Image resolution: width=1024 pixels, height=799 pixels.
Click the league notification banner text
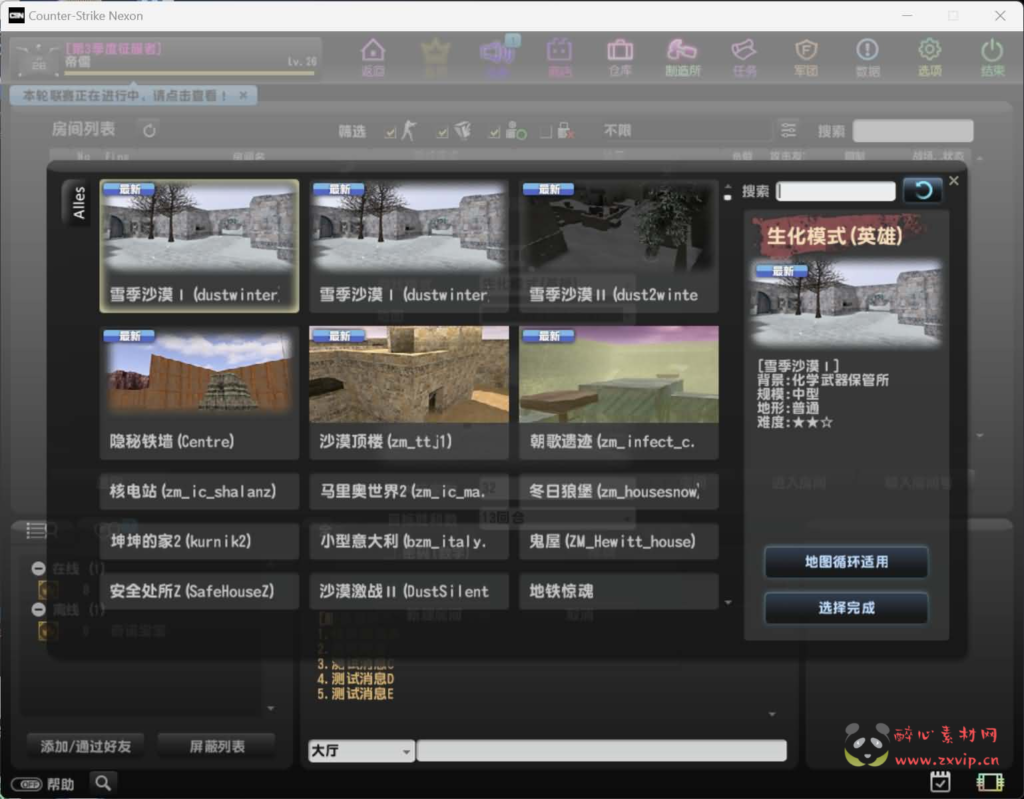click(x=124, y=95)
